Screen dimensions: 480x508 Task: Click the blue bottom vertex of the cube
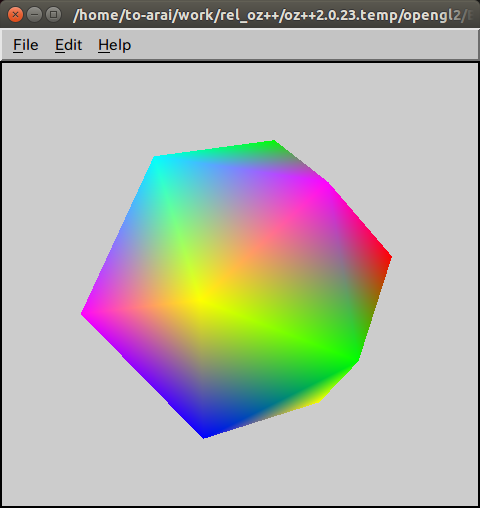205,435
